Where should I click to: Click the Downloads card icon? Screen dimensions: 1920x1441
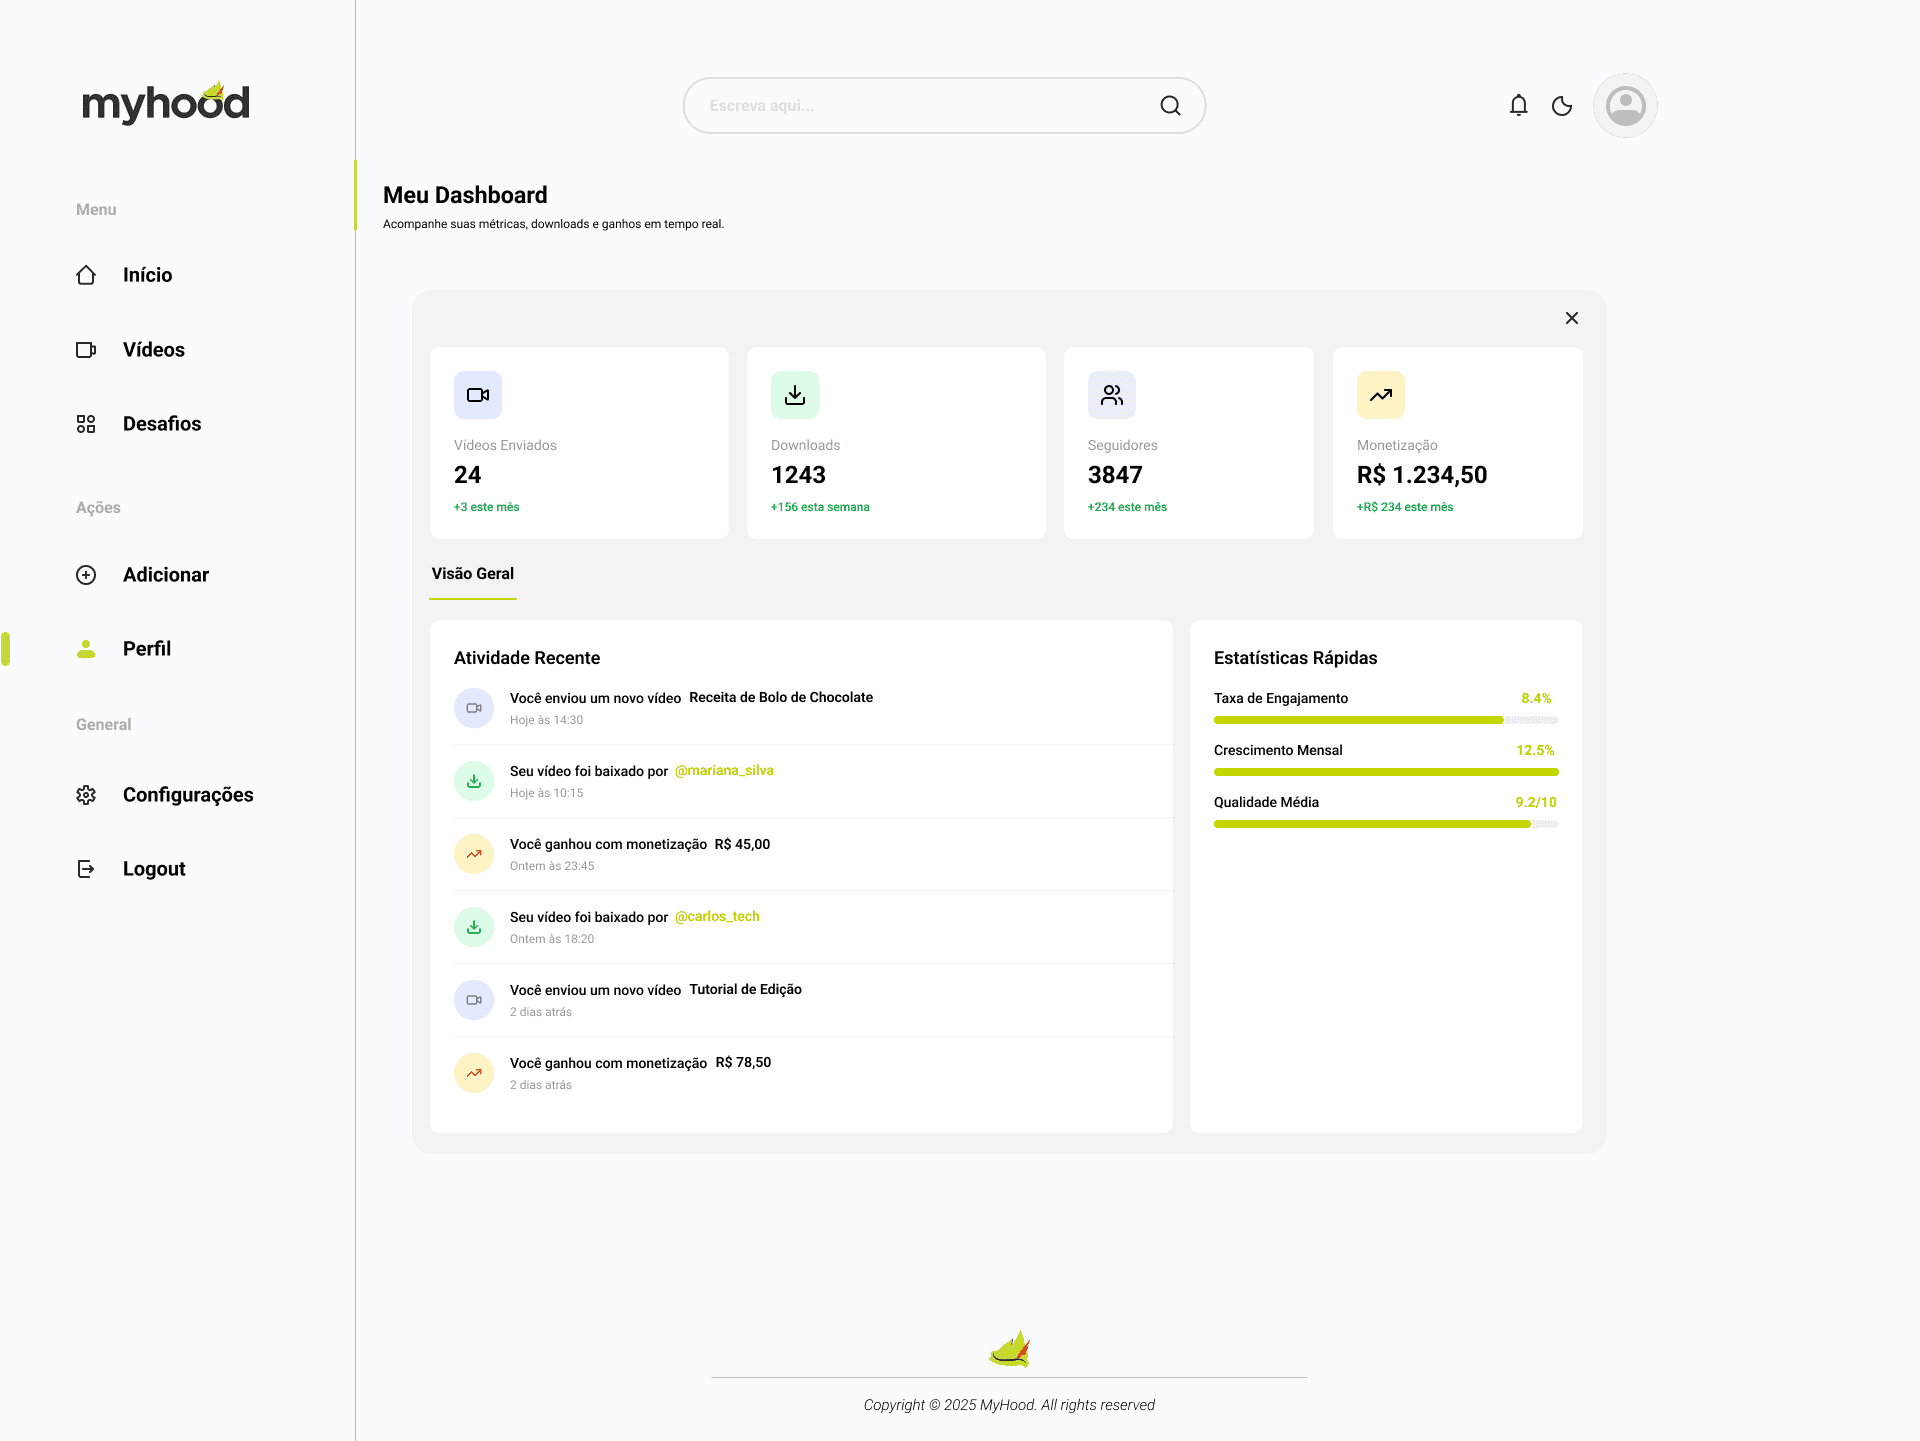[x=795, y=395]
